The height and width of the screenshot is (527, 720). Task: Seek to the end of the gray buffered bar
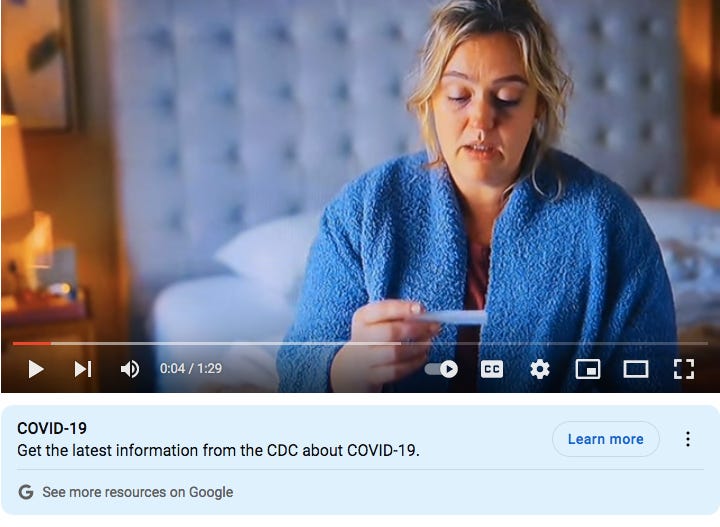pyautogui.click(x=399, y=343)
